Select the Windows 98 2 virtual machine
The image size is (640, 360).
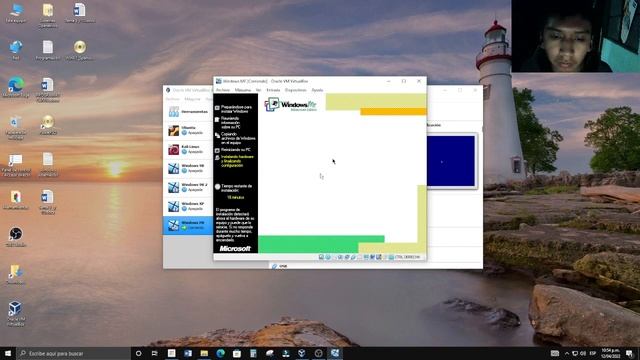tap(188, 187)
